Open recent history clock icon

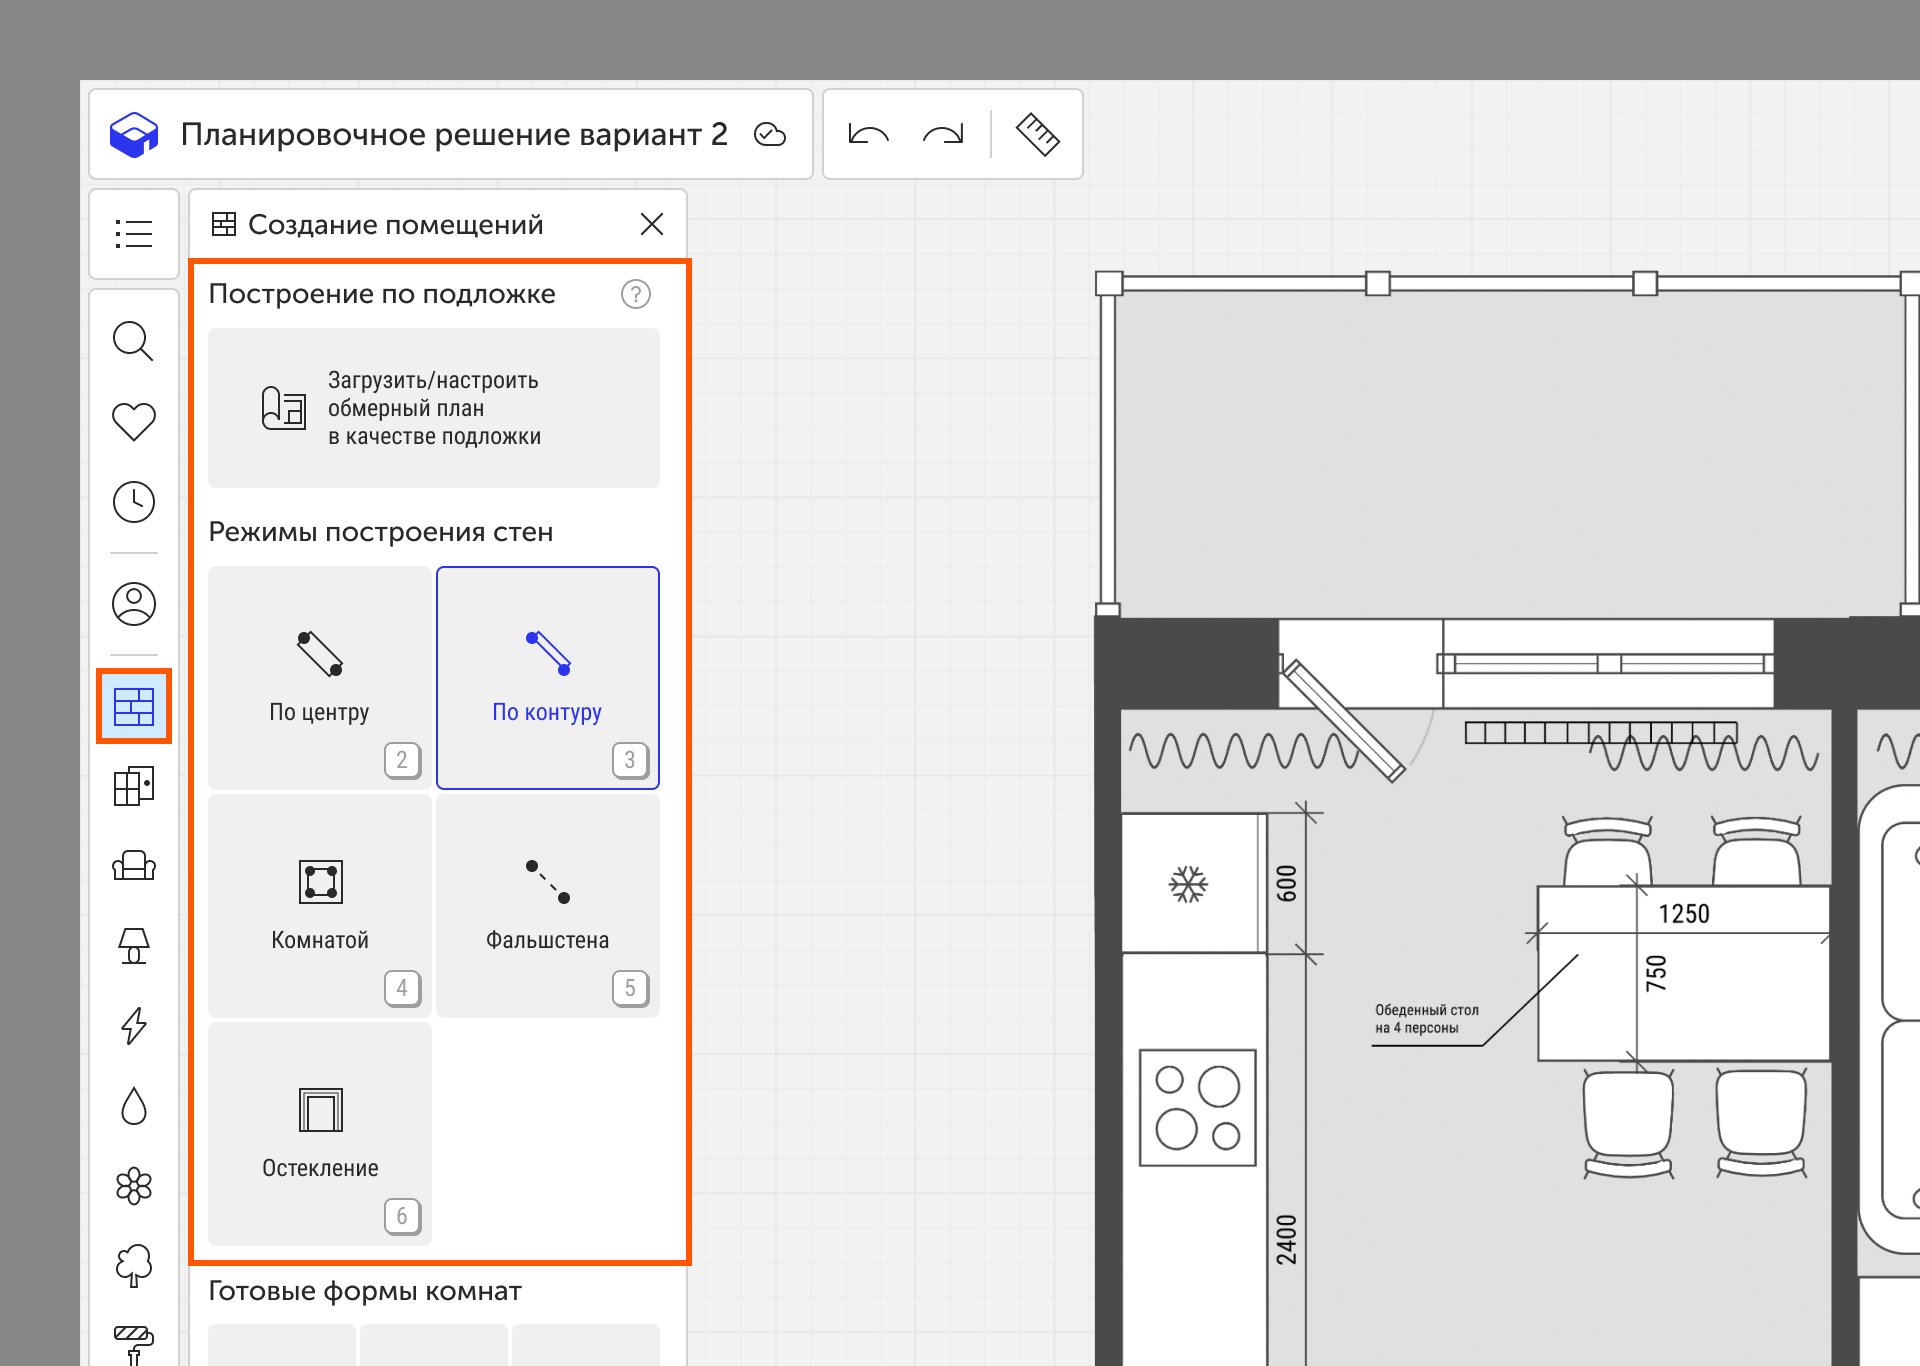[x=133, y=502]
